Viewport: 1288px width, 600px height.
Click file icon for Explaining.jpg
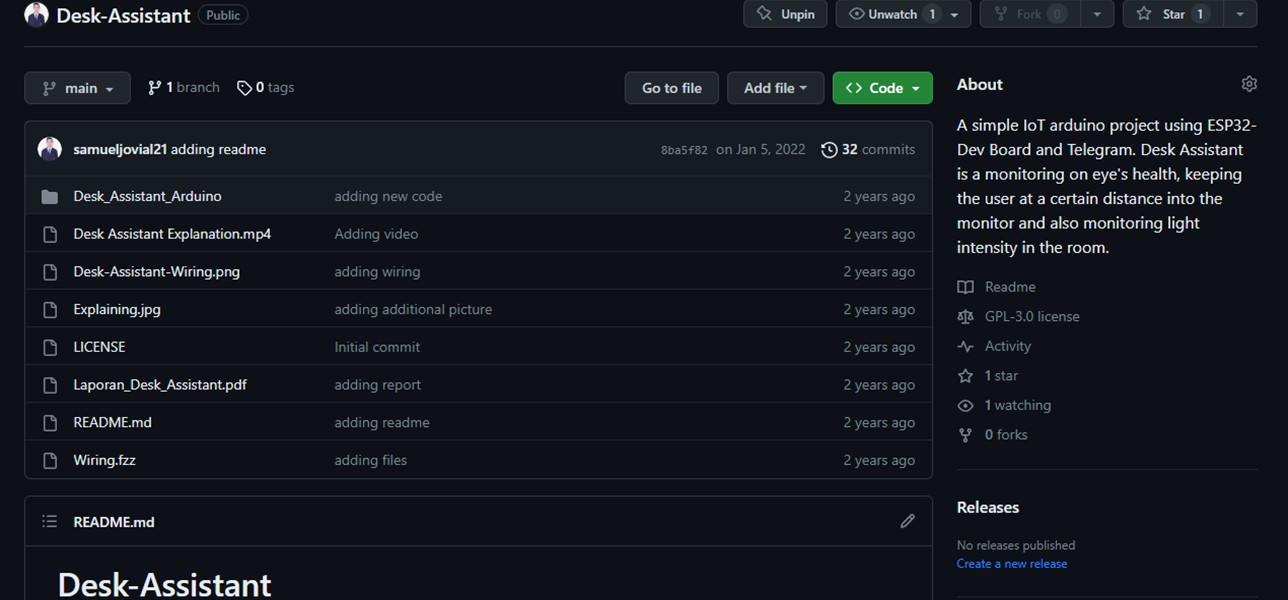[x=50, y=310]
